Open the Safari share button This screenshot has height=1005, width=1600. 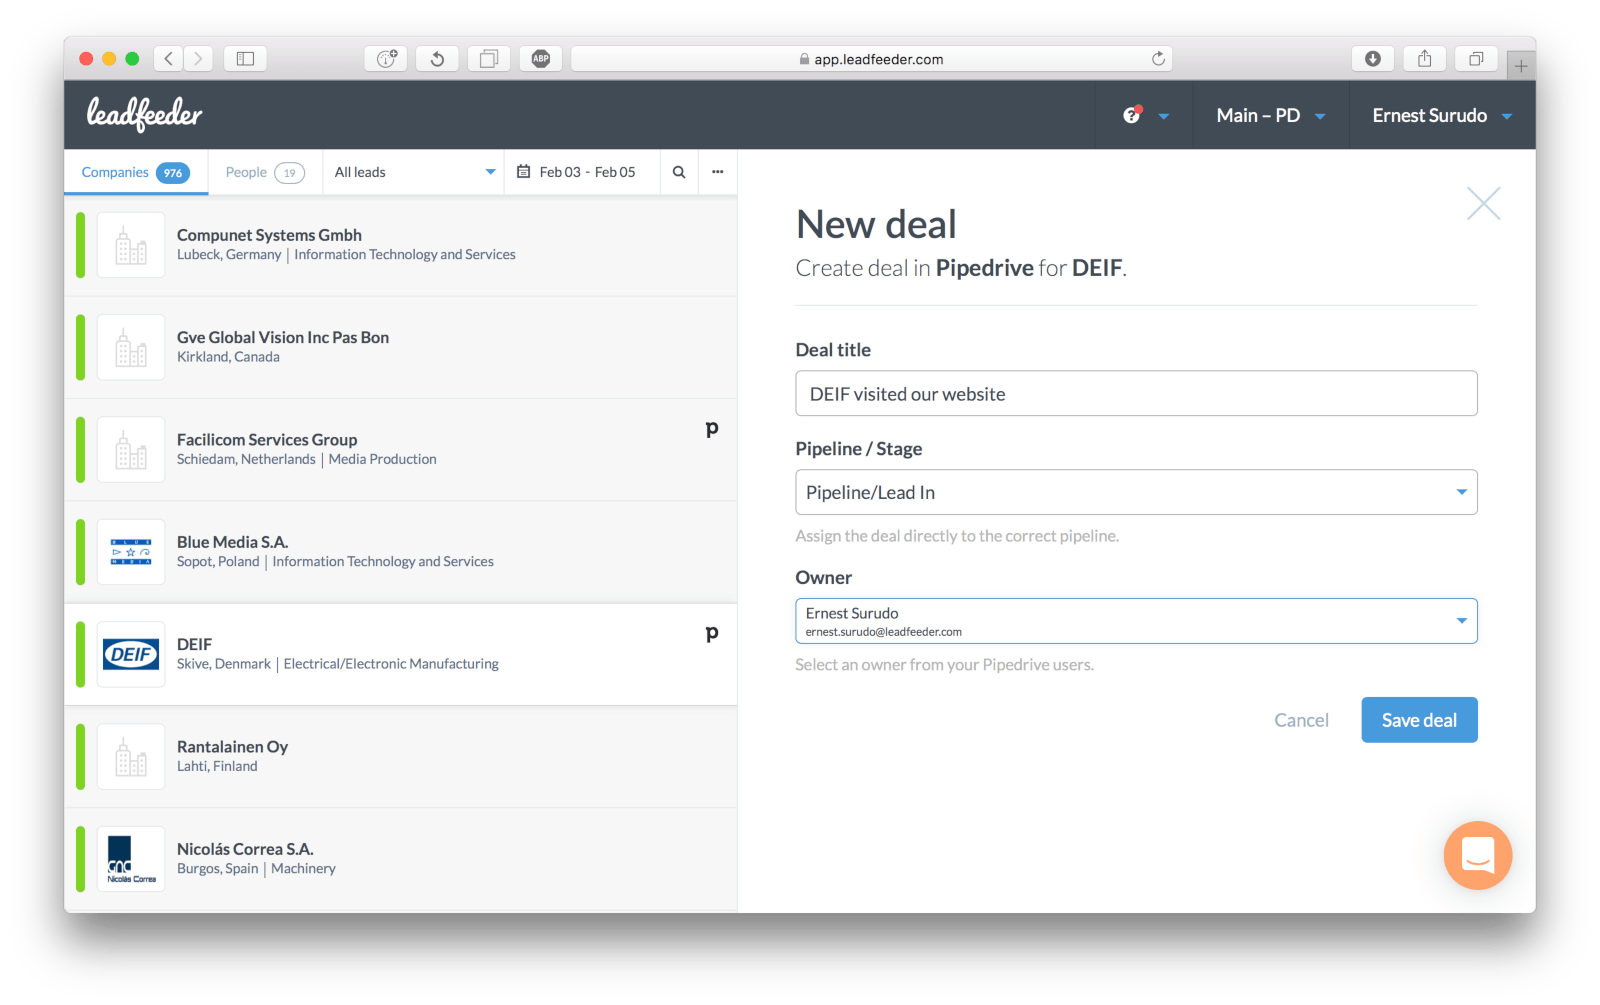(x=1425, y=59)
